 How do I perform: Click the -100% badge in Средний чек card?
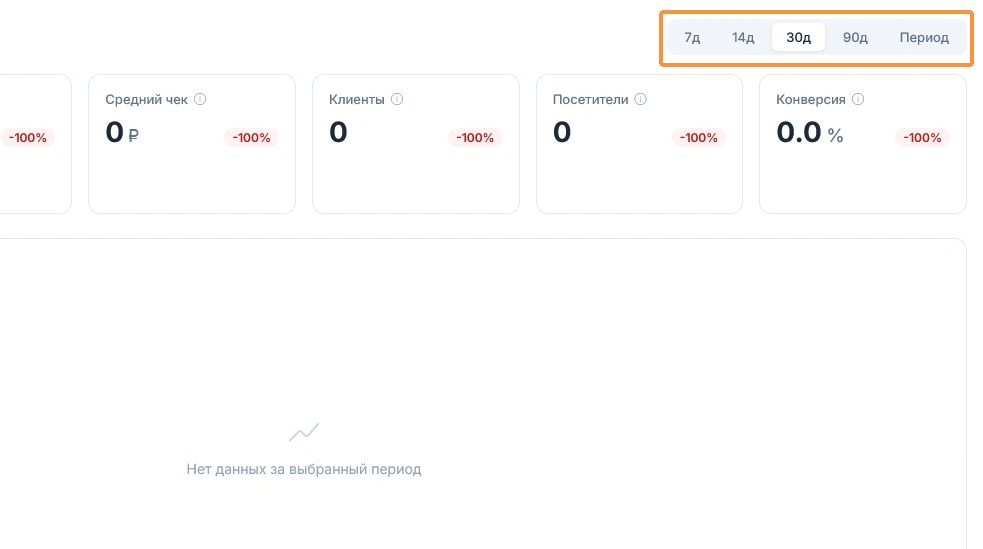(x=251, y=138)
